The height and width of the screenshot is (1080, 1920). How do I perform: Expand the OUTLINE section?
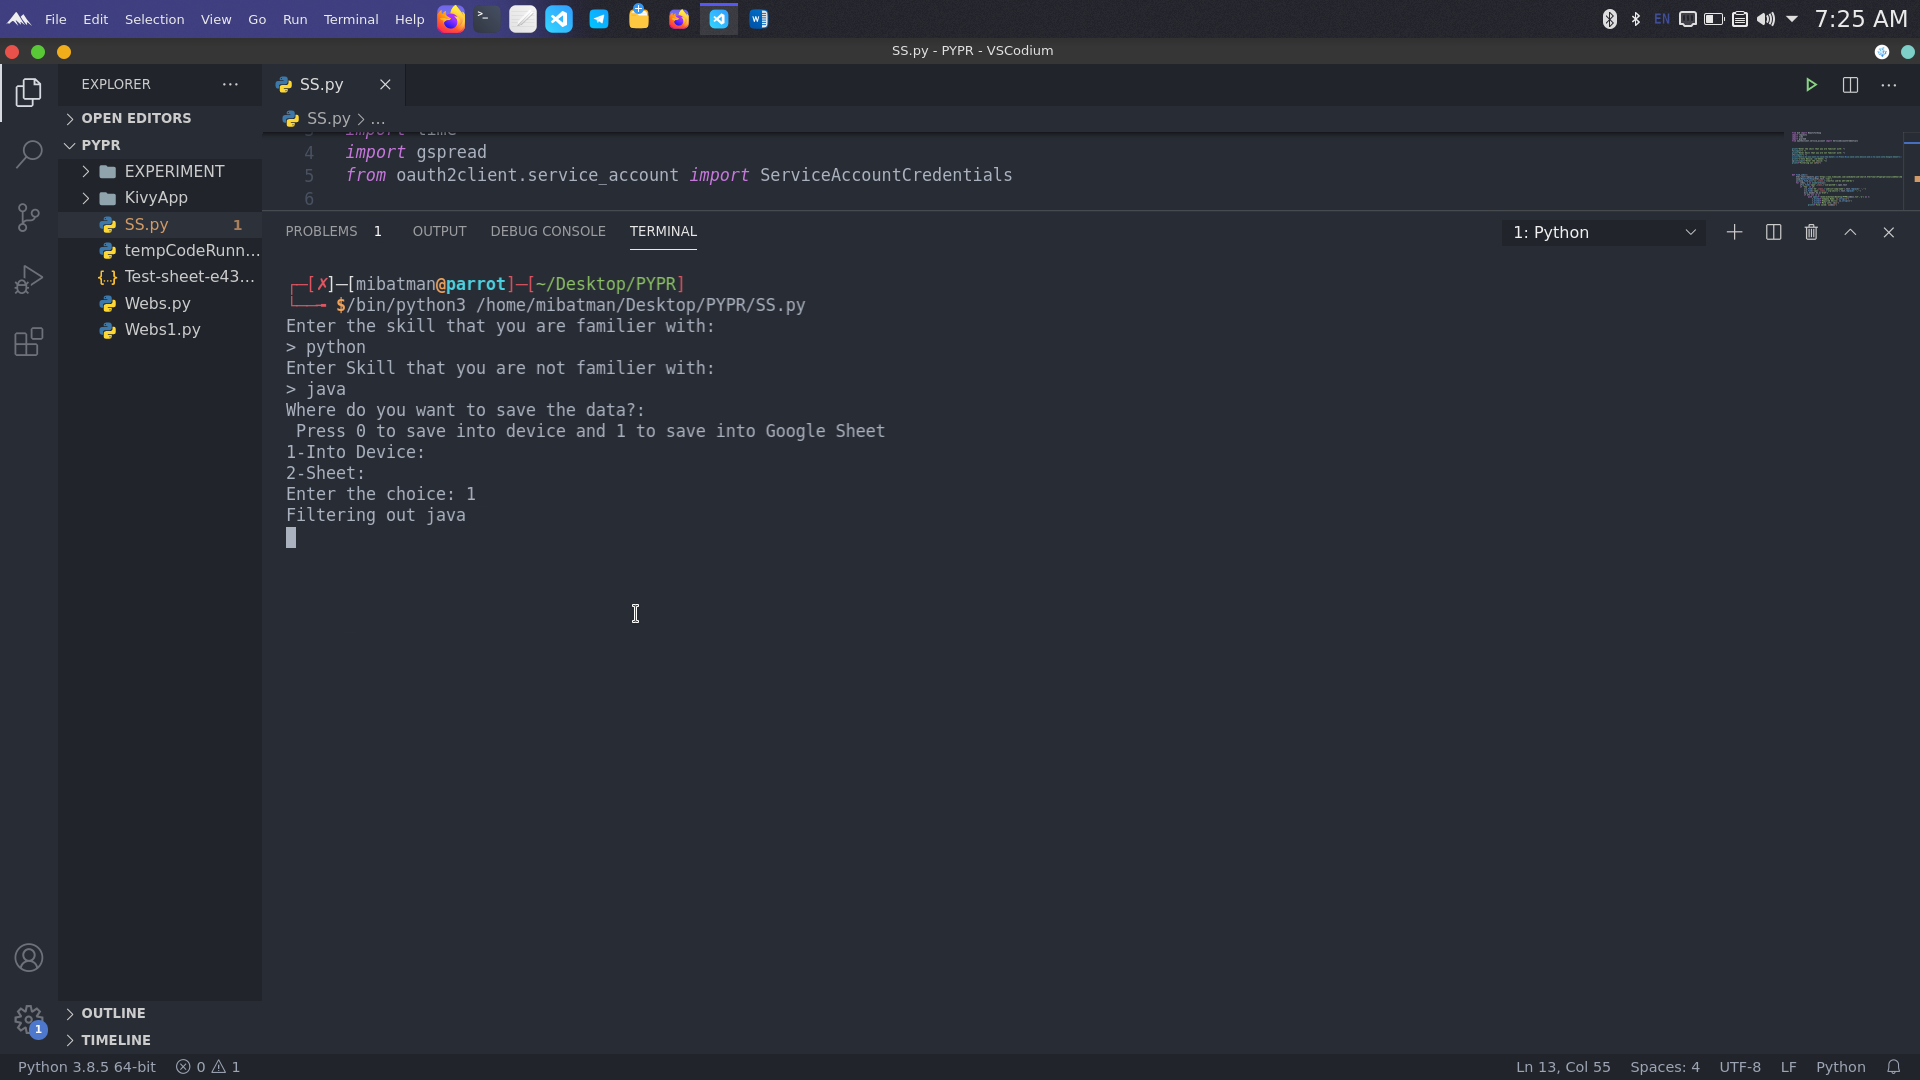point(113,1013)
